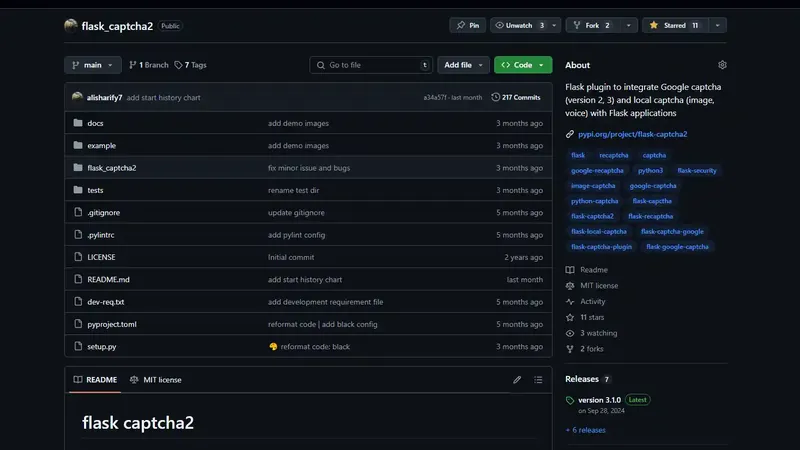Focus the Go to file search field

[371, 65]
